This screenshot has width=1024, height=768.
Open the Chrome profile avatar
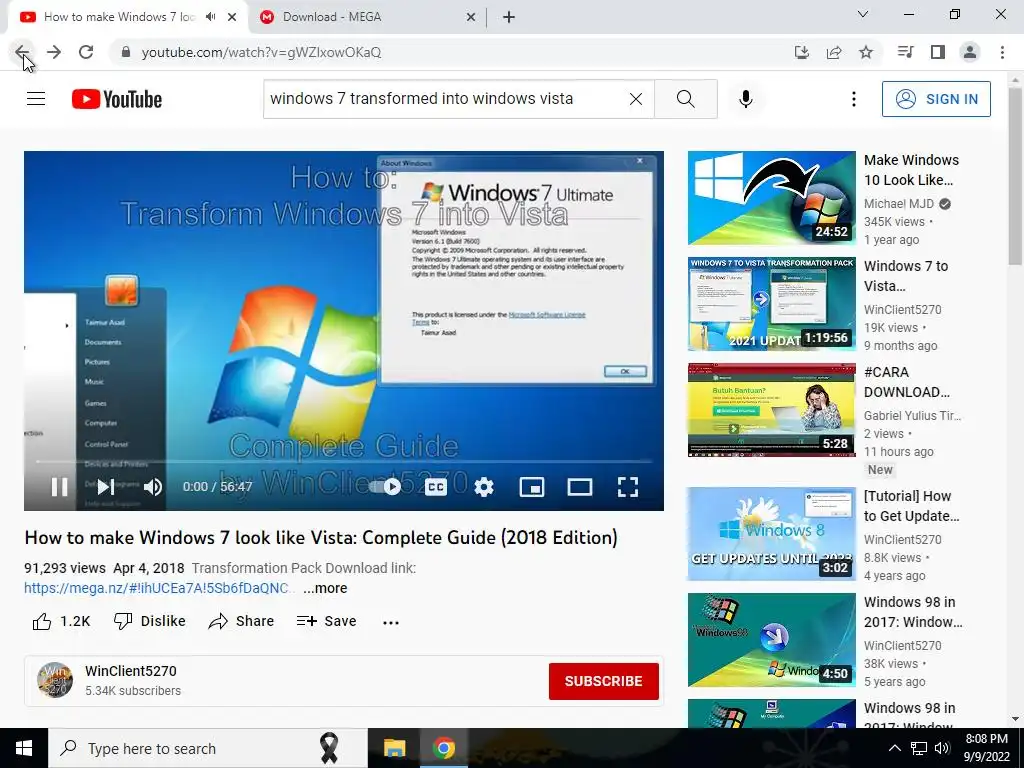970,52
